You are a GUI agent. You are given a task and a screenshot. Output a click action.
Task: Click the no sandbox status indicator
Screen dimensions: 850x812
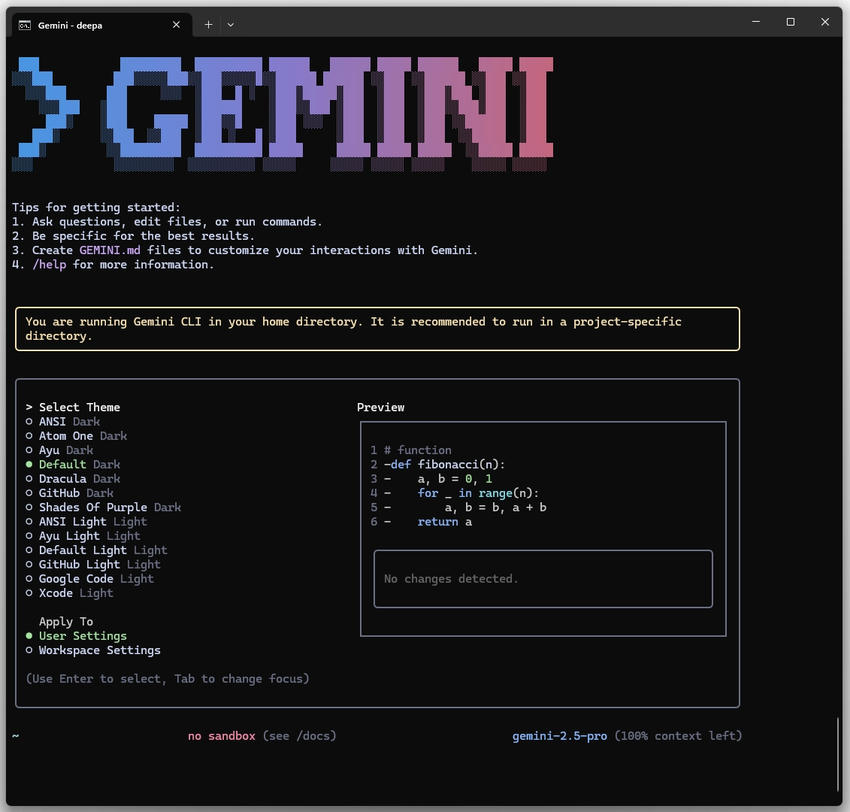coord(219,735)
